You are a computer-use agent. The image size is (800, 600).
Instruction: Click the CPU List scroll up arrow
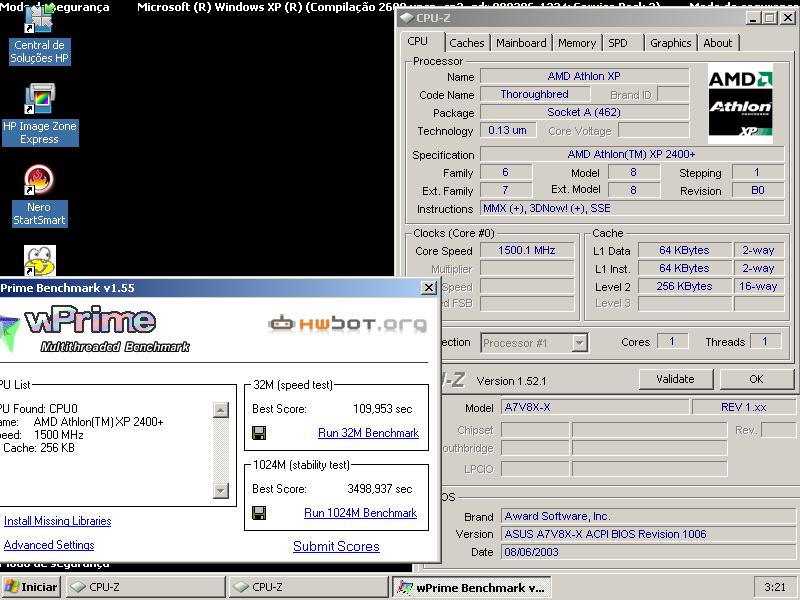click(x=220, y=410)
